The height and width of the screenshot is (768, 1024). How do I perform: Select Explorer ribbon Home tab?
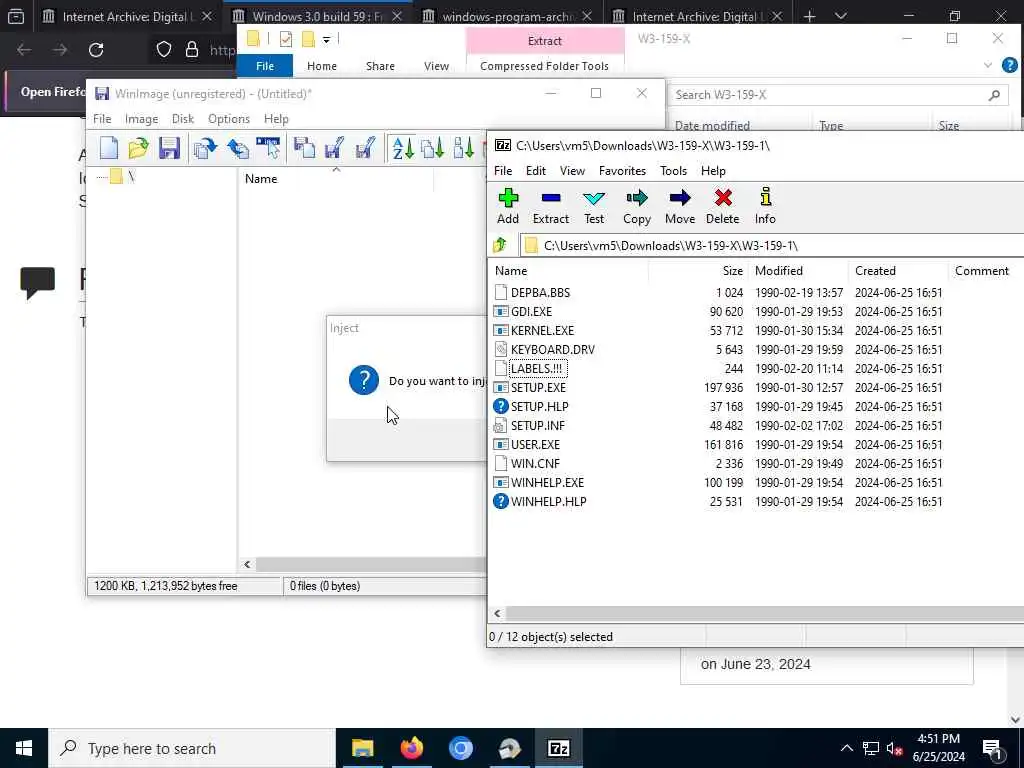pos(322,66)
